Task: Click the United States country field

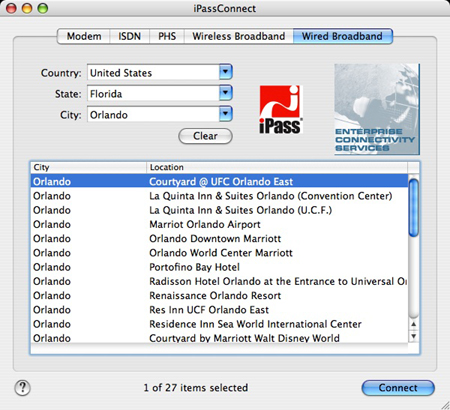Action: (x=153, y=73)
